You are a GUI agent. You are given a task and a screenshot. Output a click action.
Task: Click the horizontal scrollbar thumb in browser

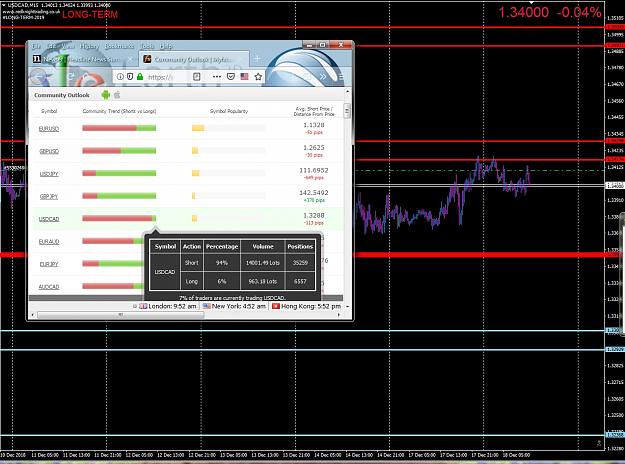121,315
